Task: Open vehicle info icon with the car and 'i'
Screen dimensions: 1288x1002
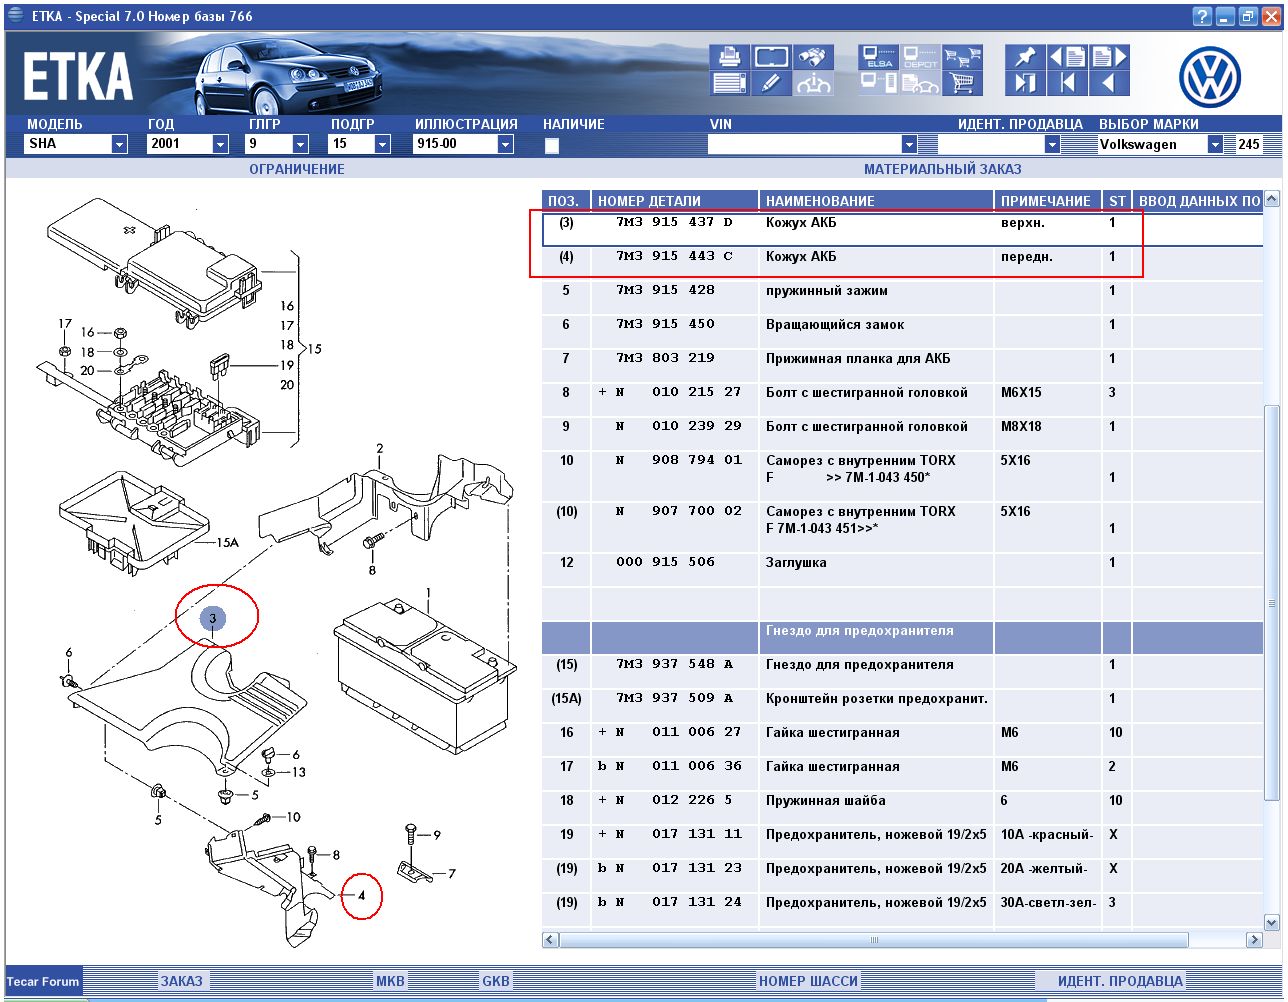Action: pos(813,84)
